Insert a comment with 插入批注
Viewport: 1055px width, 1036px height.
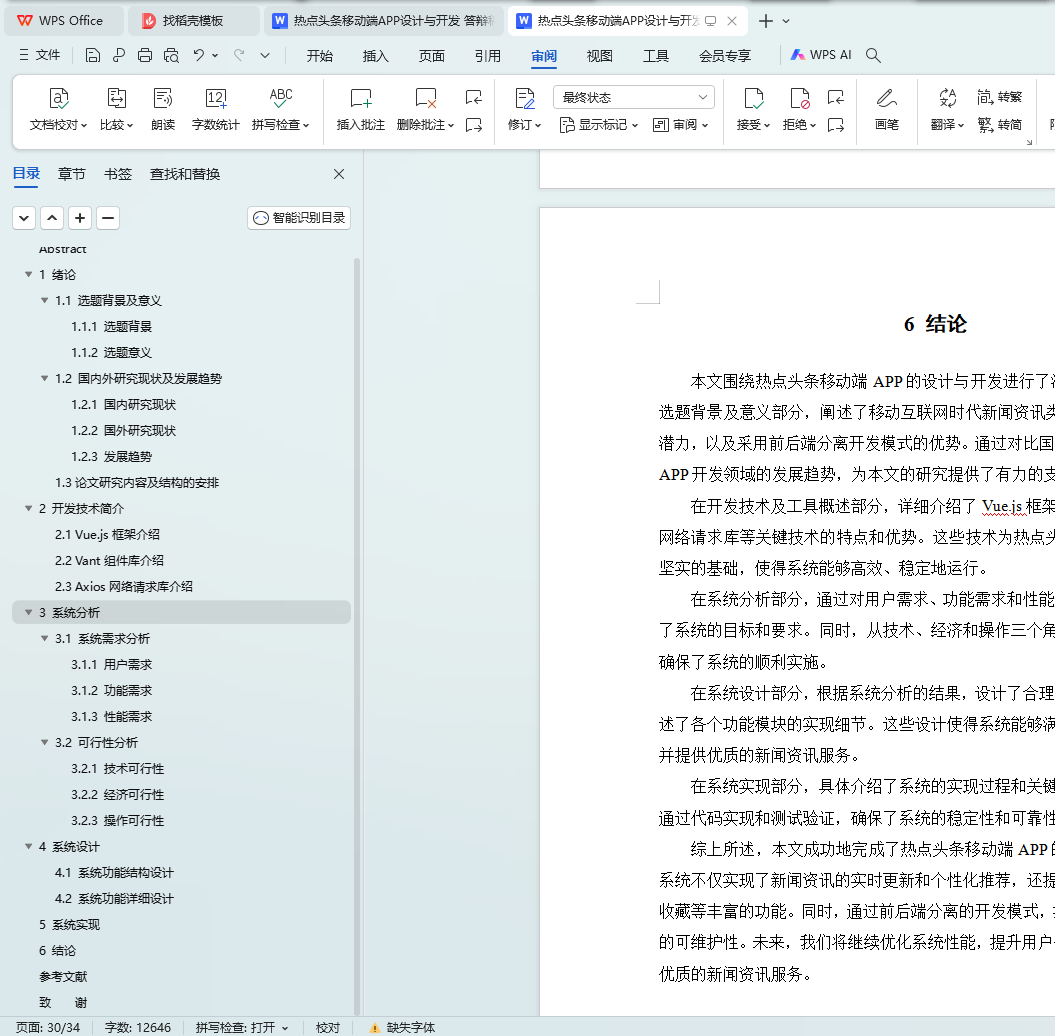[x=361, y=110]
